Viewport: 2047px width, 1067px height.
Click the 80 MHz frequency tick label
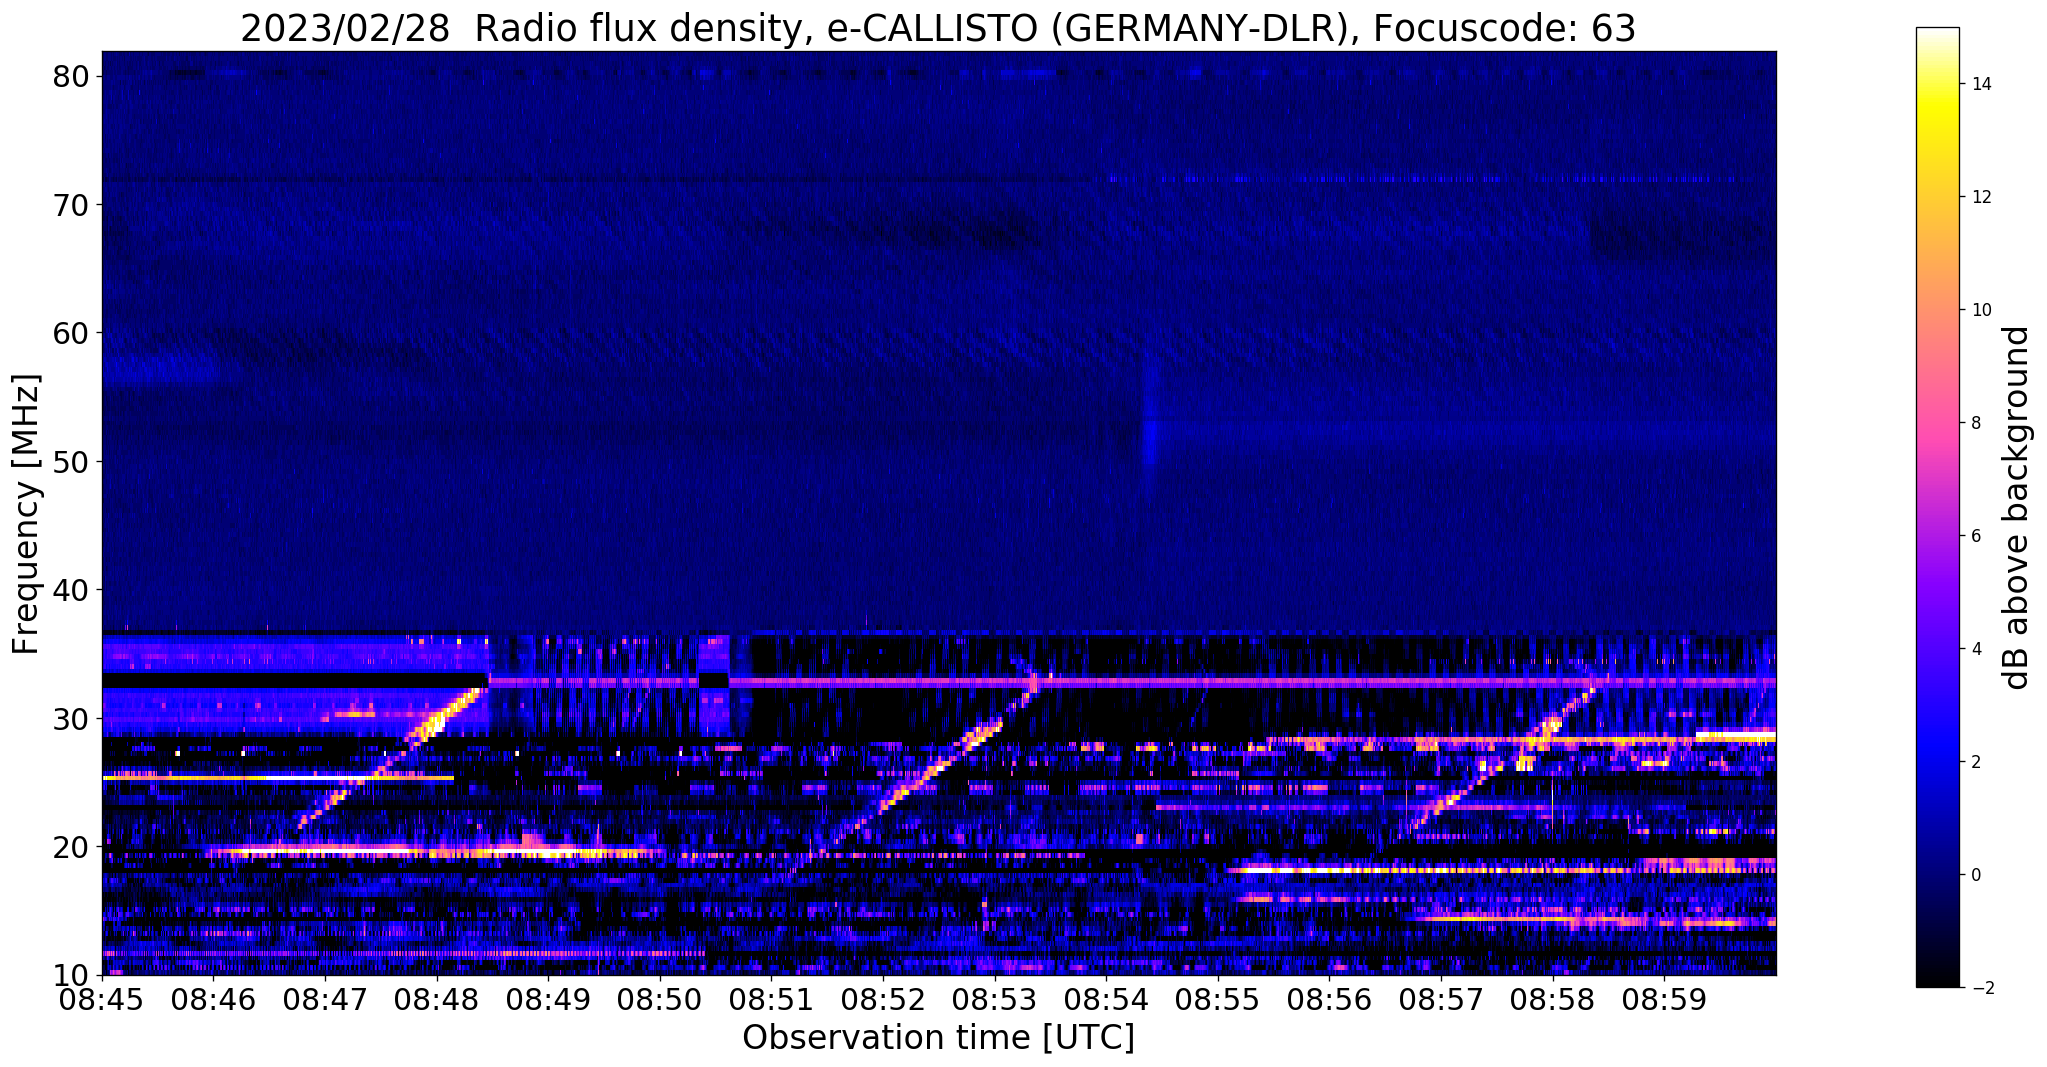(73, 76)
